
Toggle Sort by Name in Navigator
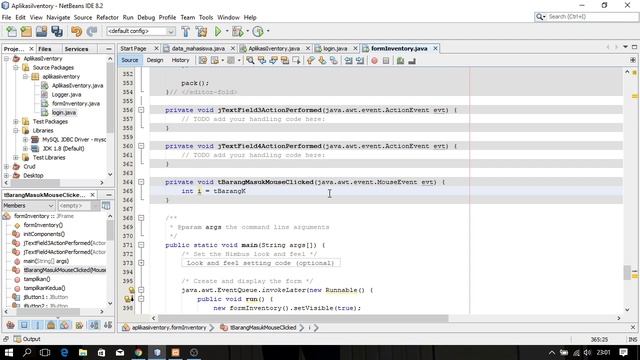[x=94, y=325]
